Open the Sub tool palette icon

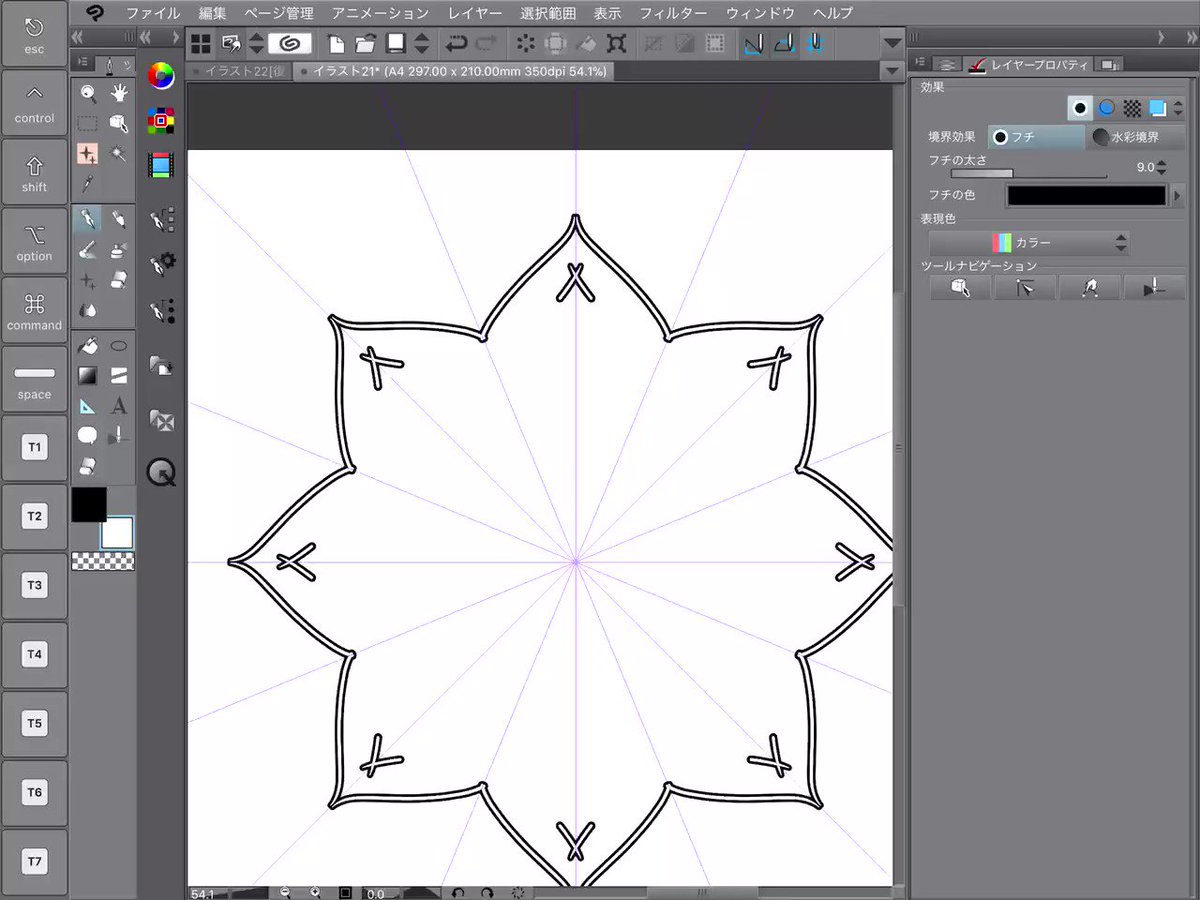tap(161, 219)
